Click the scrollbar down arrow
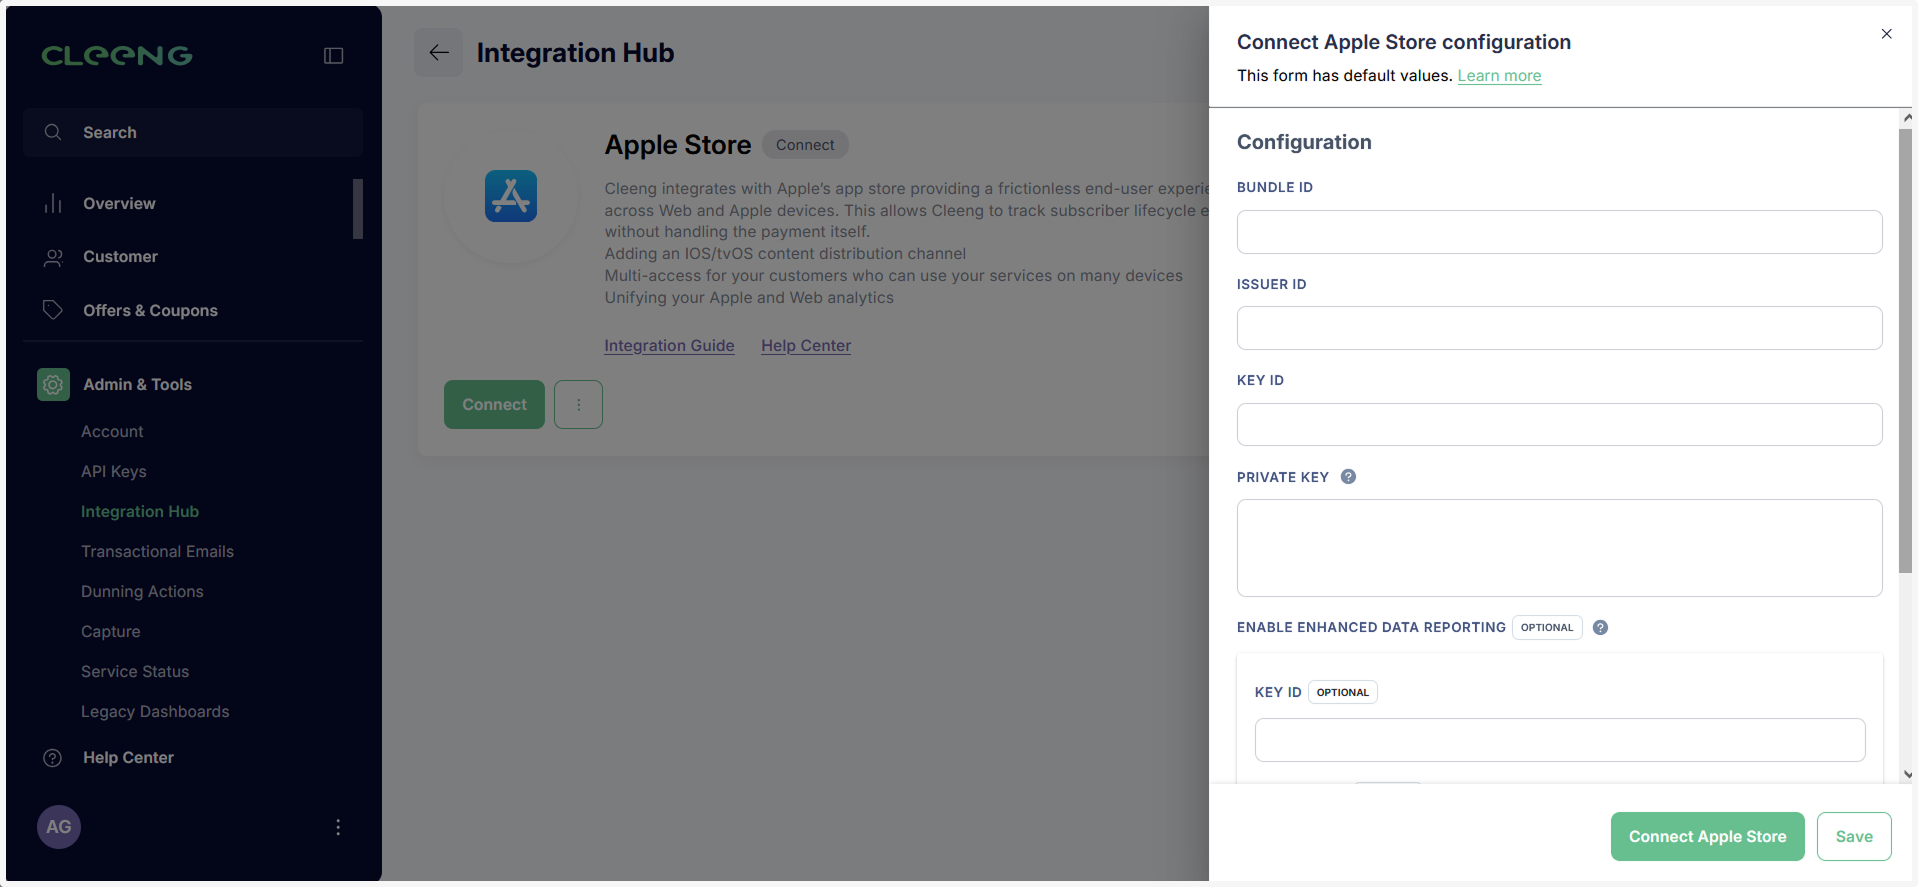Screen dimensions: 1918x887 (1907, 774)
